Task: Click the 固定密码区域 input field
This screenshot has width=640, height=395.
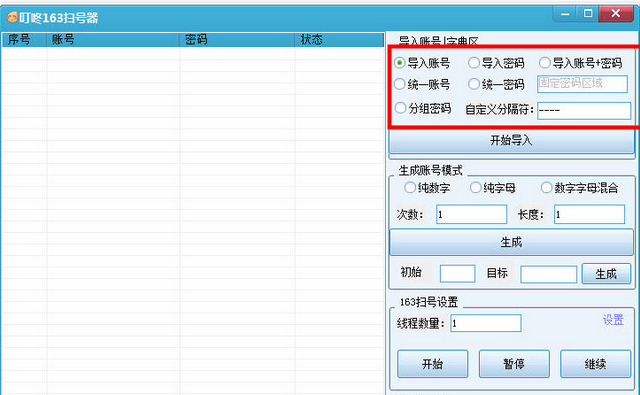Action: click(582, 84)
